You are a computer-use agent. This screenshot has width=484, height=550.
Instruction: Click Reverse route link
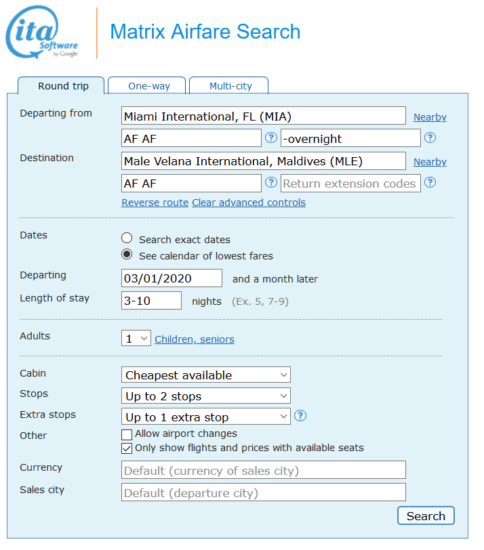pyautogui.click(x=155, y=202)
